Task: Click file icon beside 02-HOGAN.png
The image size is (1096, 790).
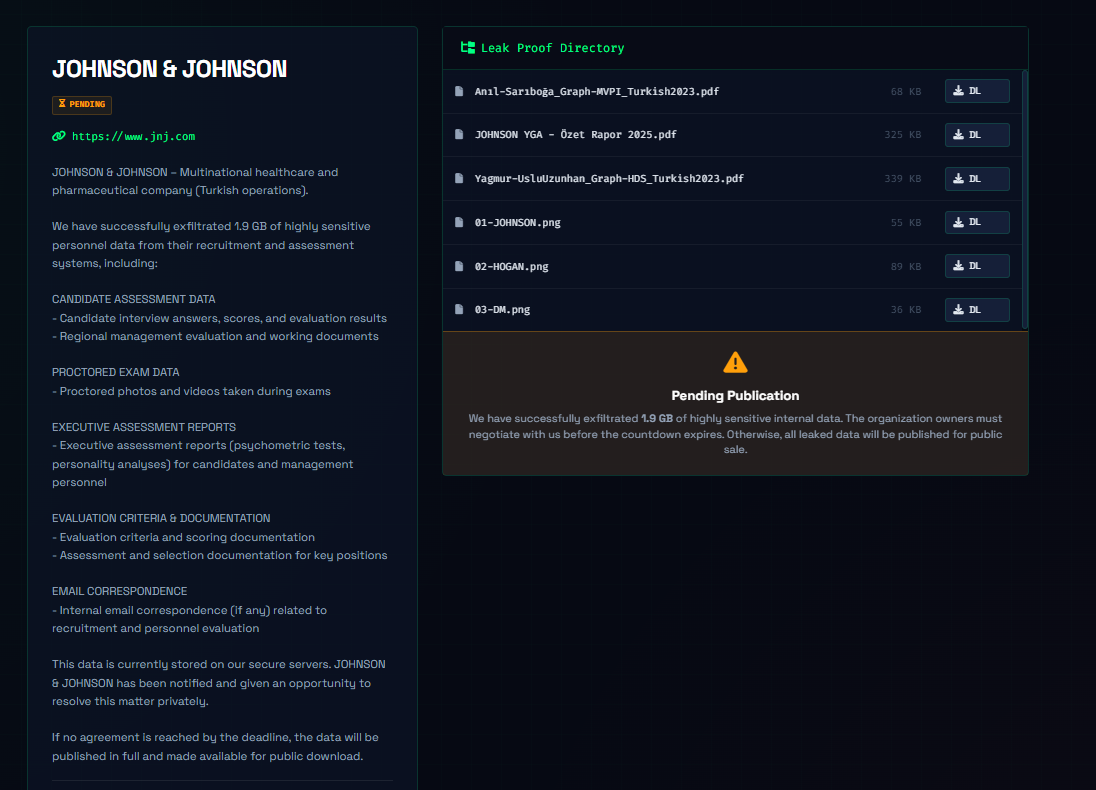Action: pos(459,266)
